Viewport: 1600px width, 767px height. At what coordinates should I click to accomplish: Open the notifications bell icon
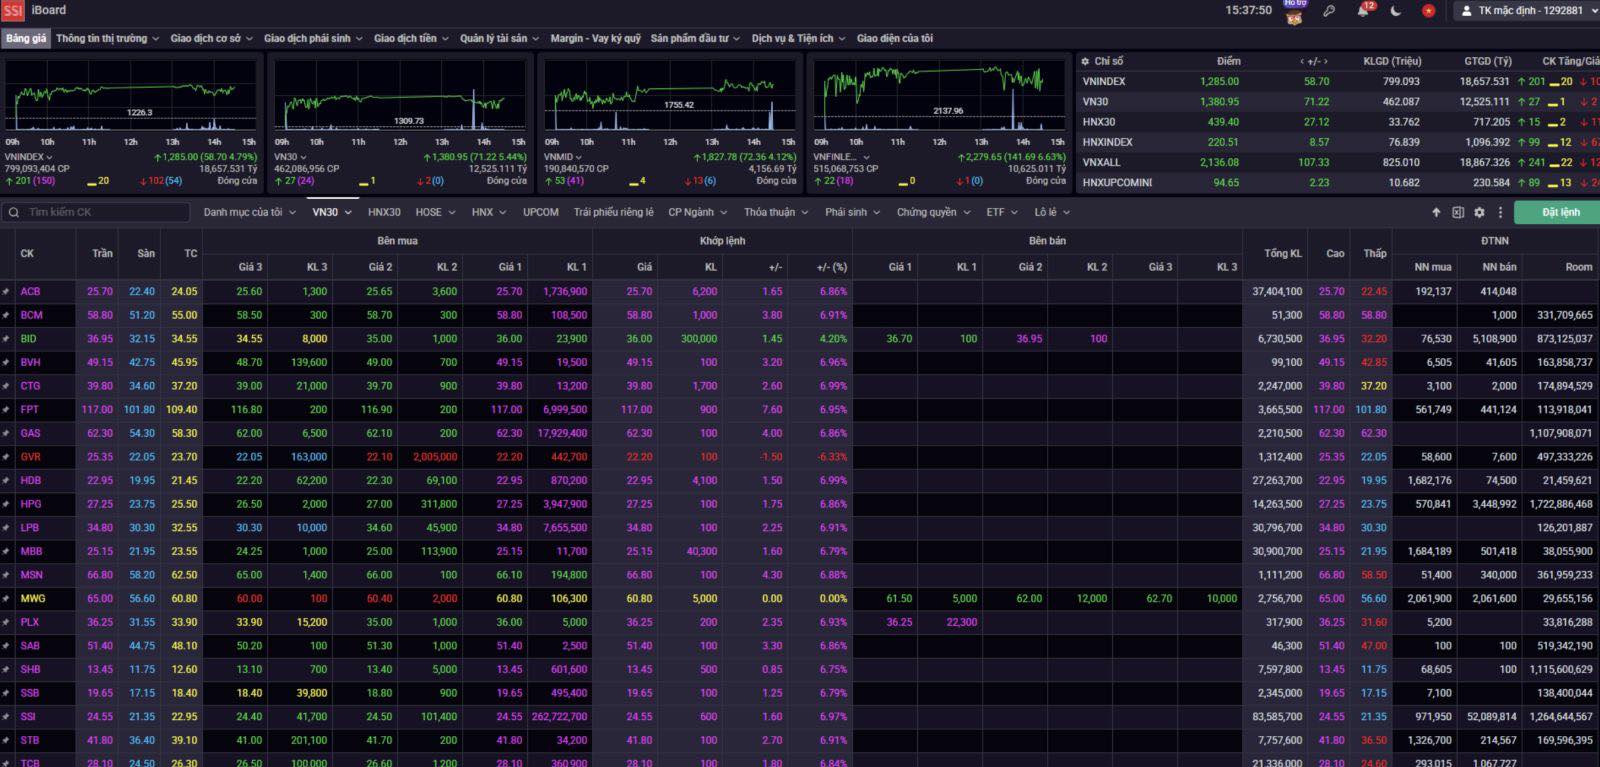(x=1363, y=11)
